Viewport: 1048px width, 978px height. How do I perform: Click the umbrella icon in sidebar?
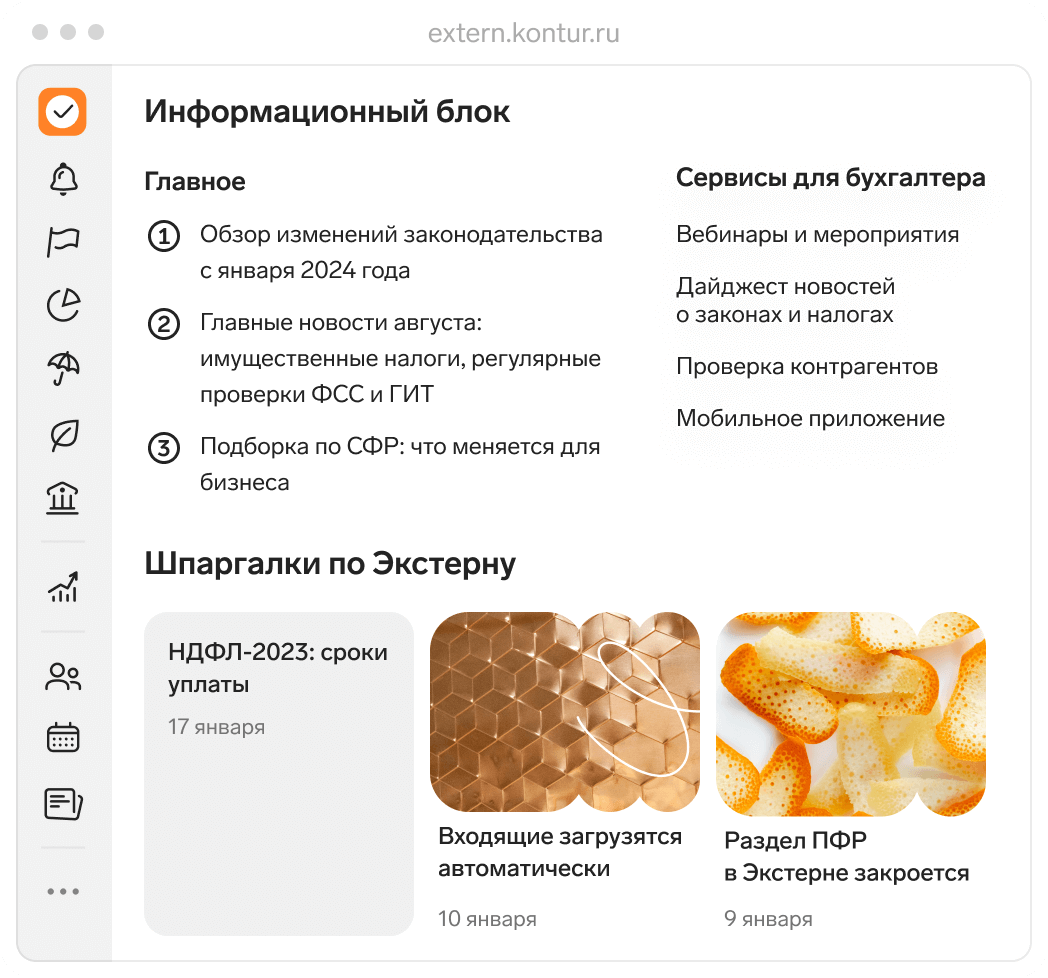click(63, 369)
